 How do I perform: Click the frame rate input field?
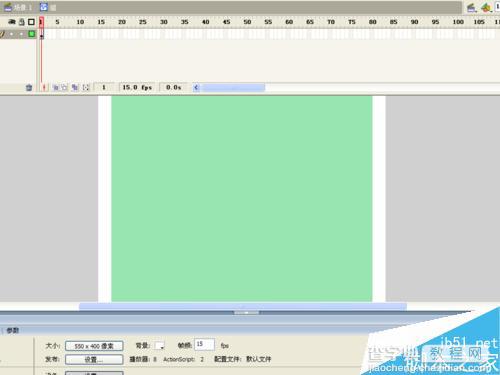tap(204, 344)
